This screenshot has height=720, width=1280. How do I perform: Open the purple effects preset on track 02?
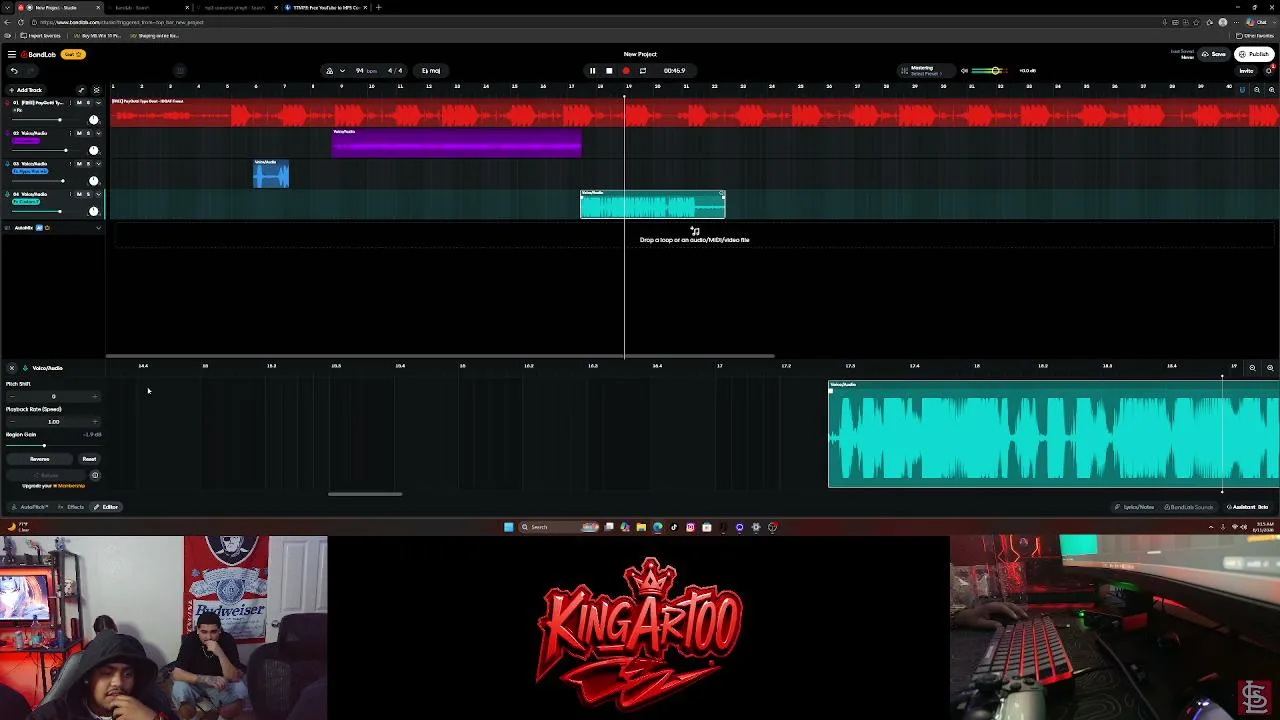26,141
